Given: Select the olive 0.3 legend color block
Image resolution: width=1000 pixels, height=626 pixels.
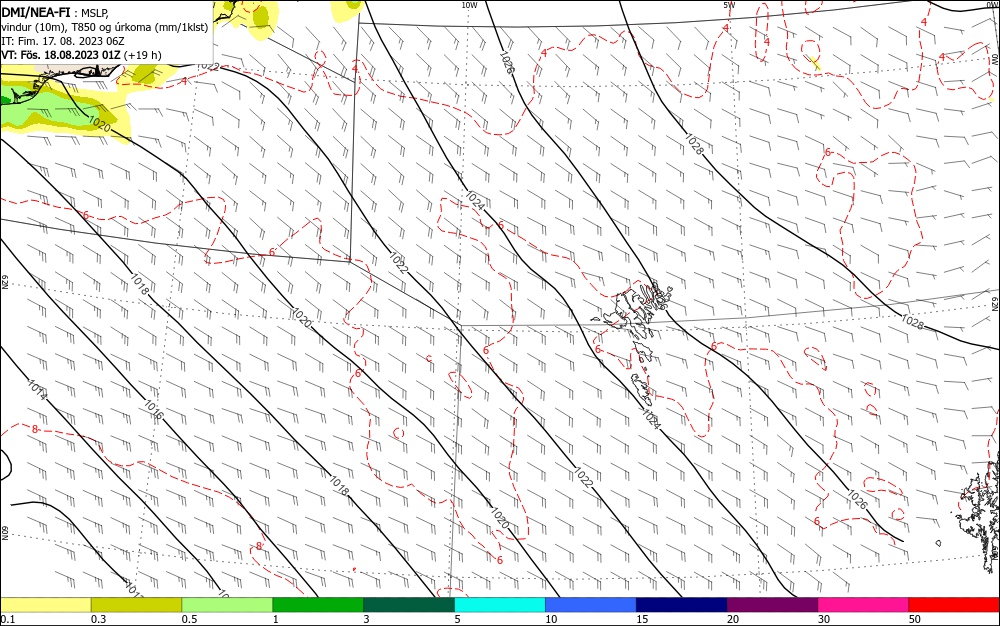Looking at the screenshot, I should pos(136,604).
